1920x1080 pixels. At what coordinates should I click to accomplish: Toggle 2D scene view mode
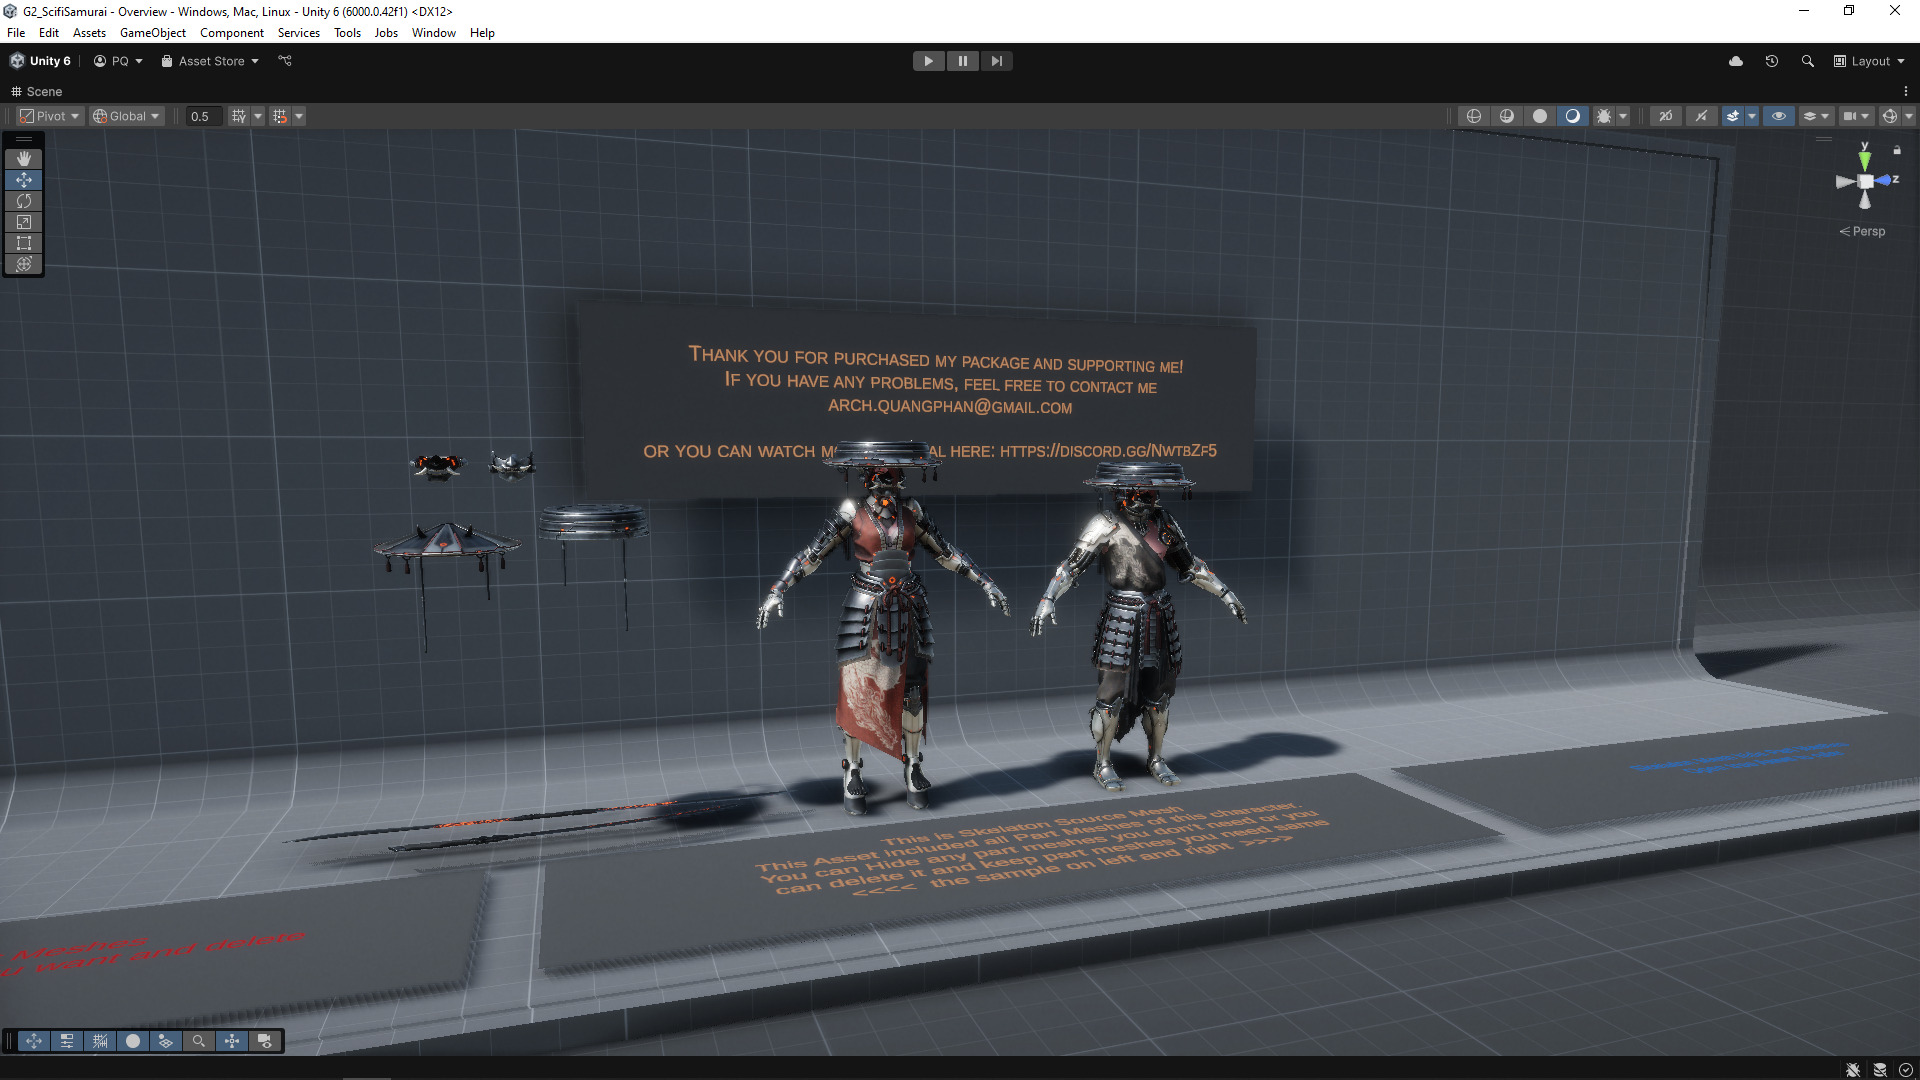[1666, 116]
